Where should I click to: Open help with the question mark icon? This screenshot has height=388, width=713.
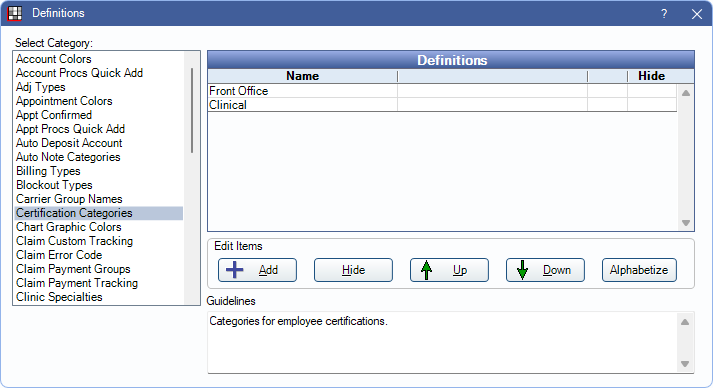[664, 14]
